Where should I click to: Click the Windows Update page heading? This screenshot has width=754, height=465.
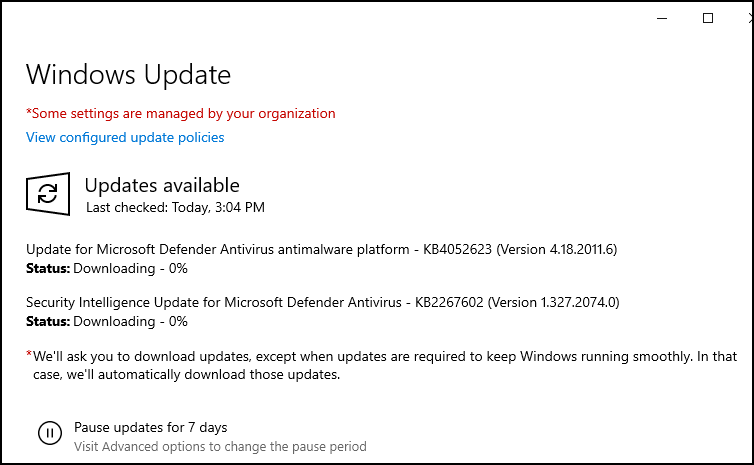(128, 75)
